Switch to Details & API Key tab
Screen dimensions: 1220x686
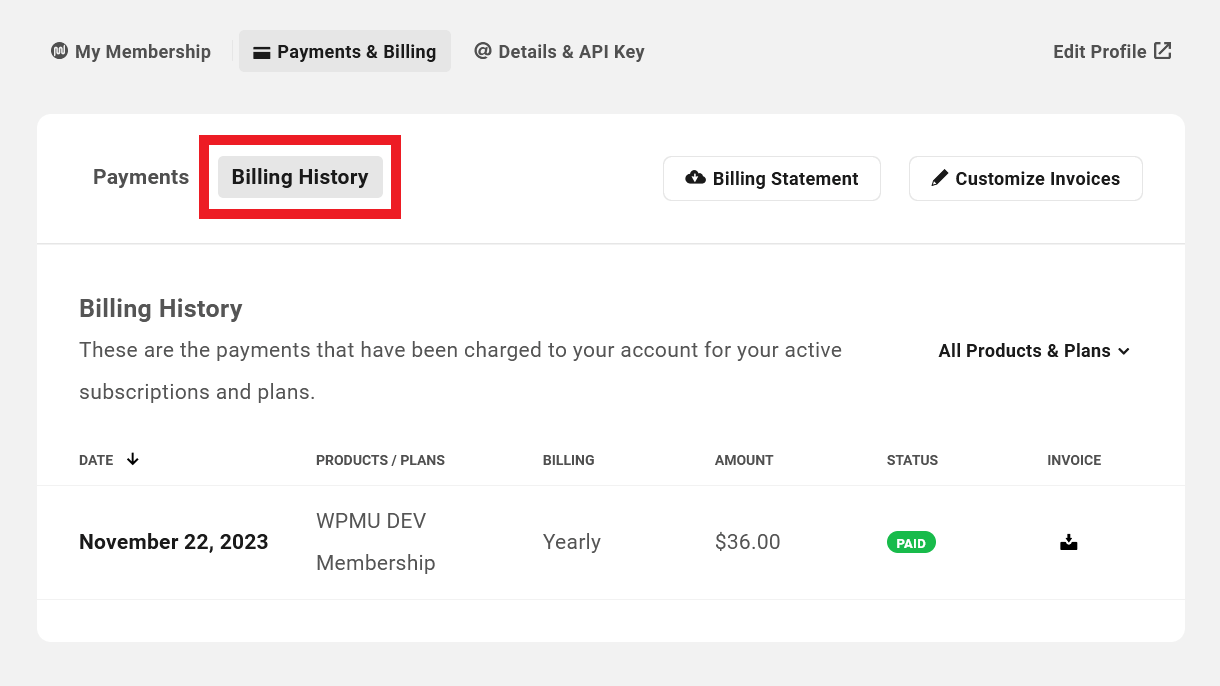click(x=559, y=51)
